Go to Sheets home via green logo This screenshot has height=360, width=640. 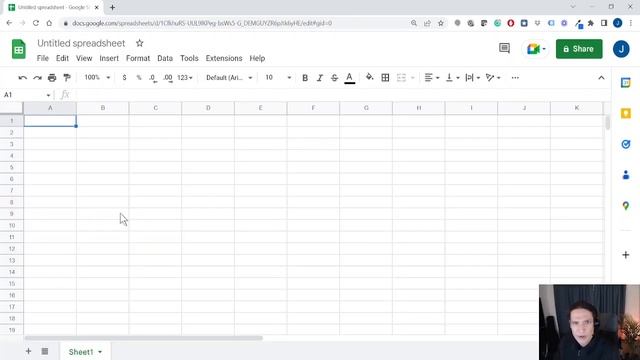tap(18, 49)
